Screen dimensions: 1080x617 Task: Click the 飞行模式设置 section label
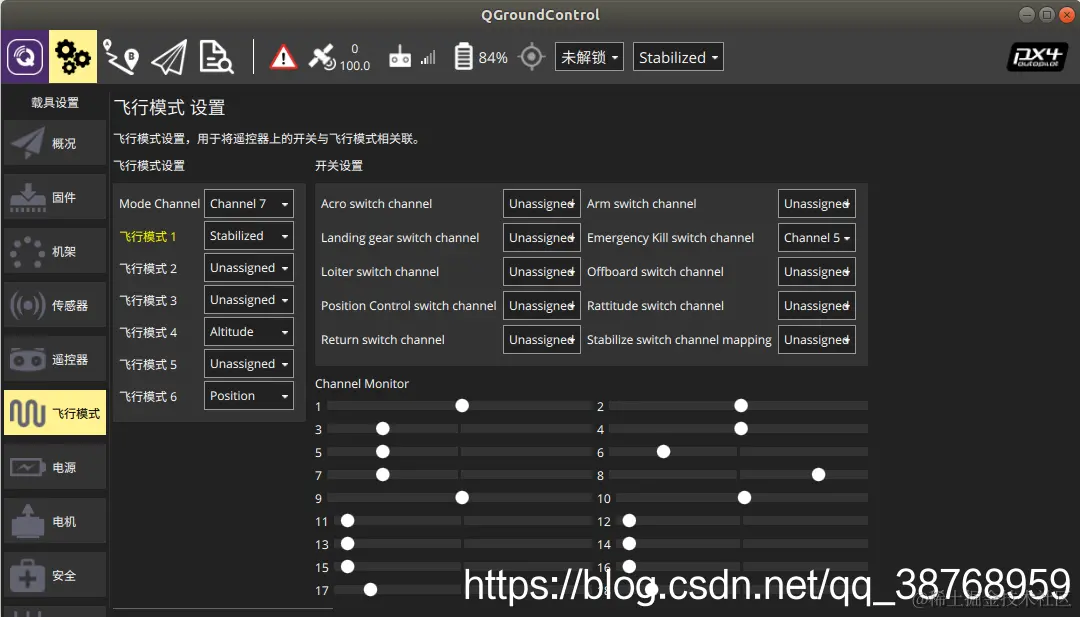click(149, 165)
